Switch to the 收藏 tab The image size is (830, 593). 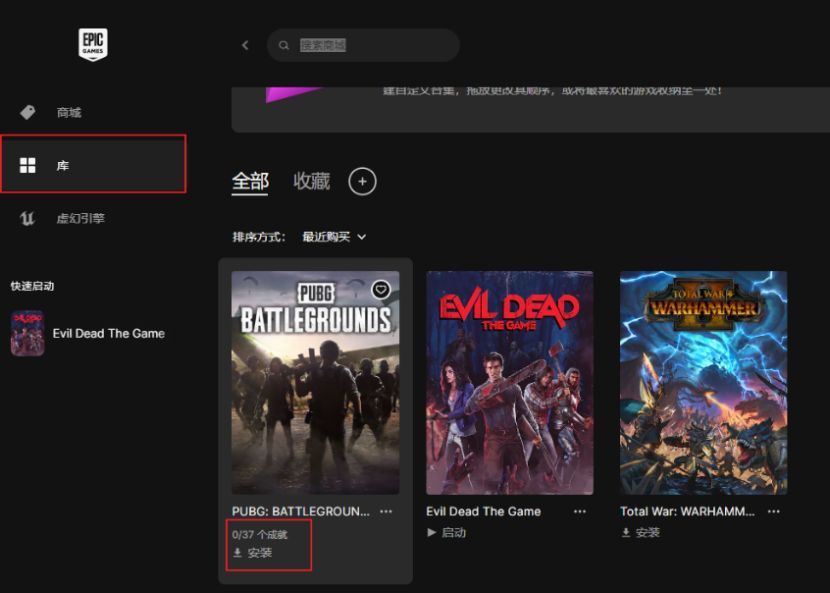(x=312, y=181)
